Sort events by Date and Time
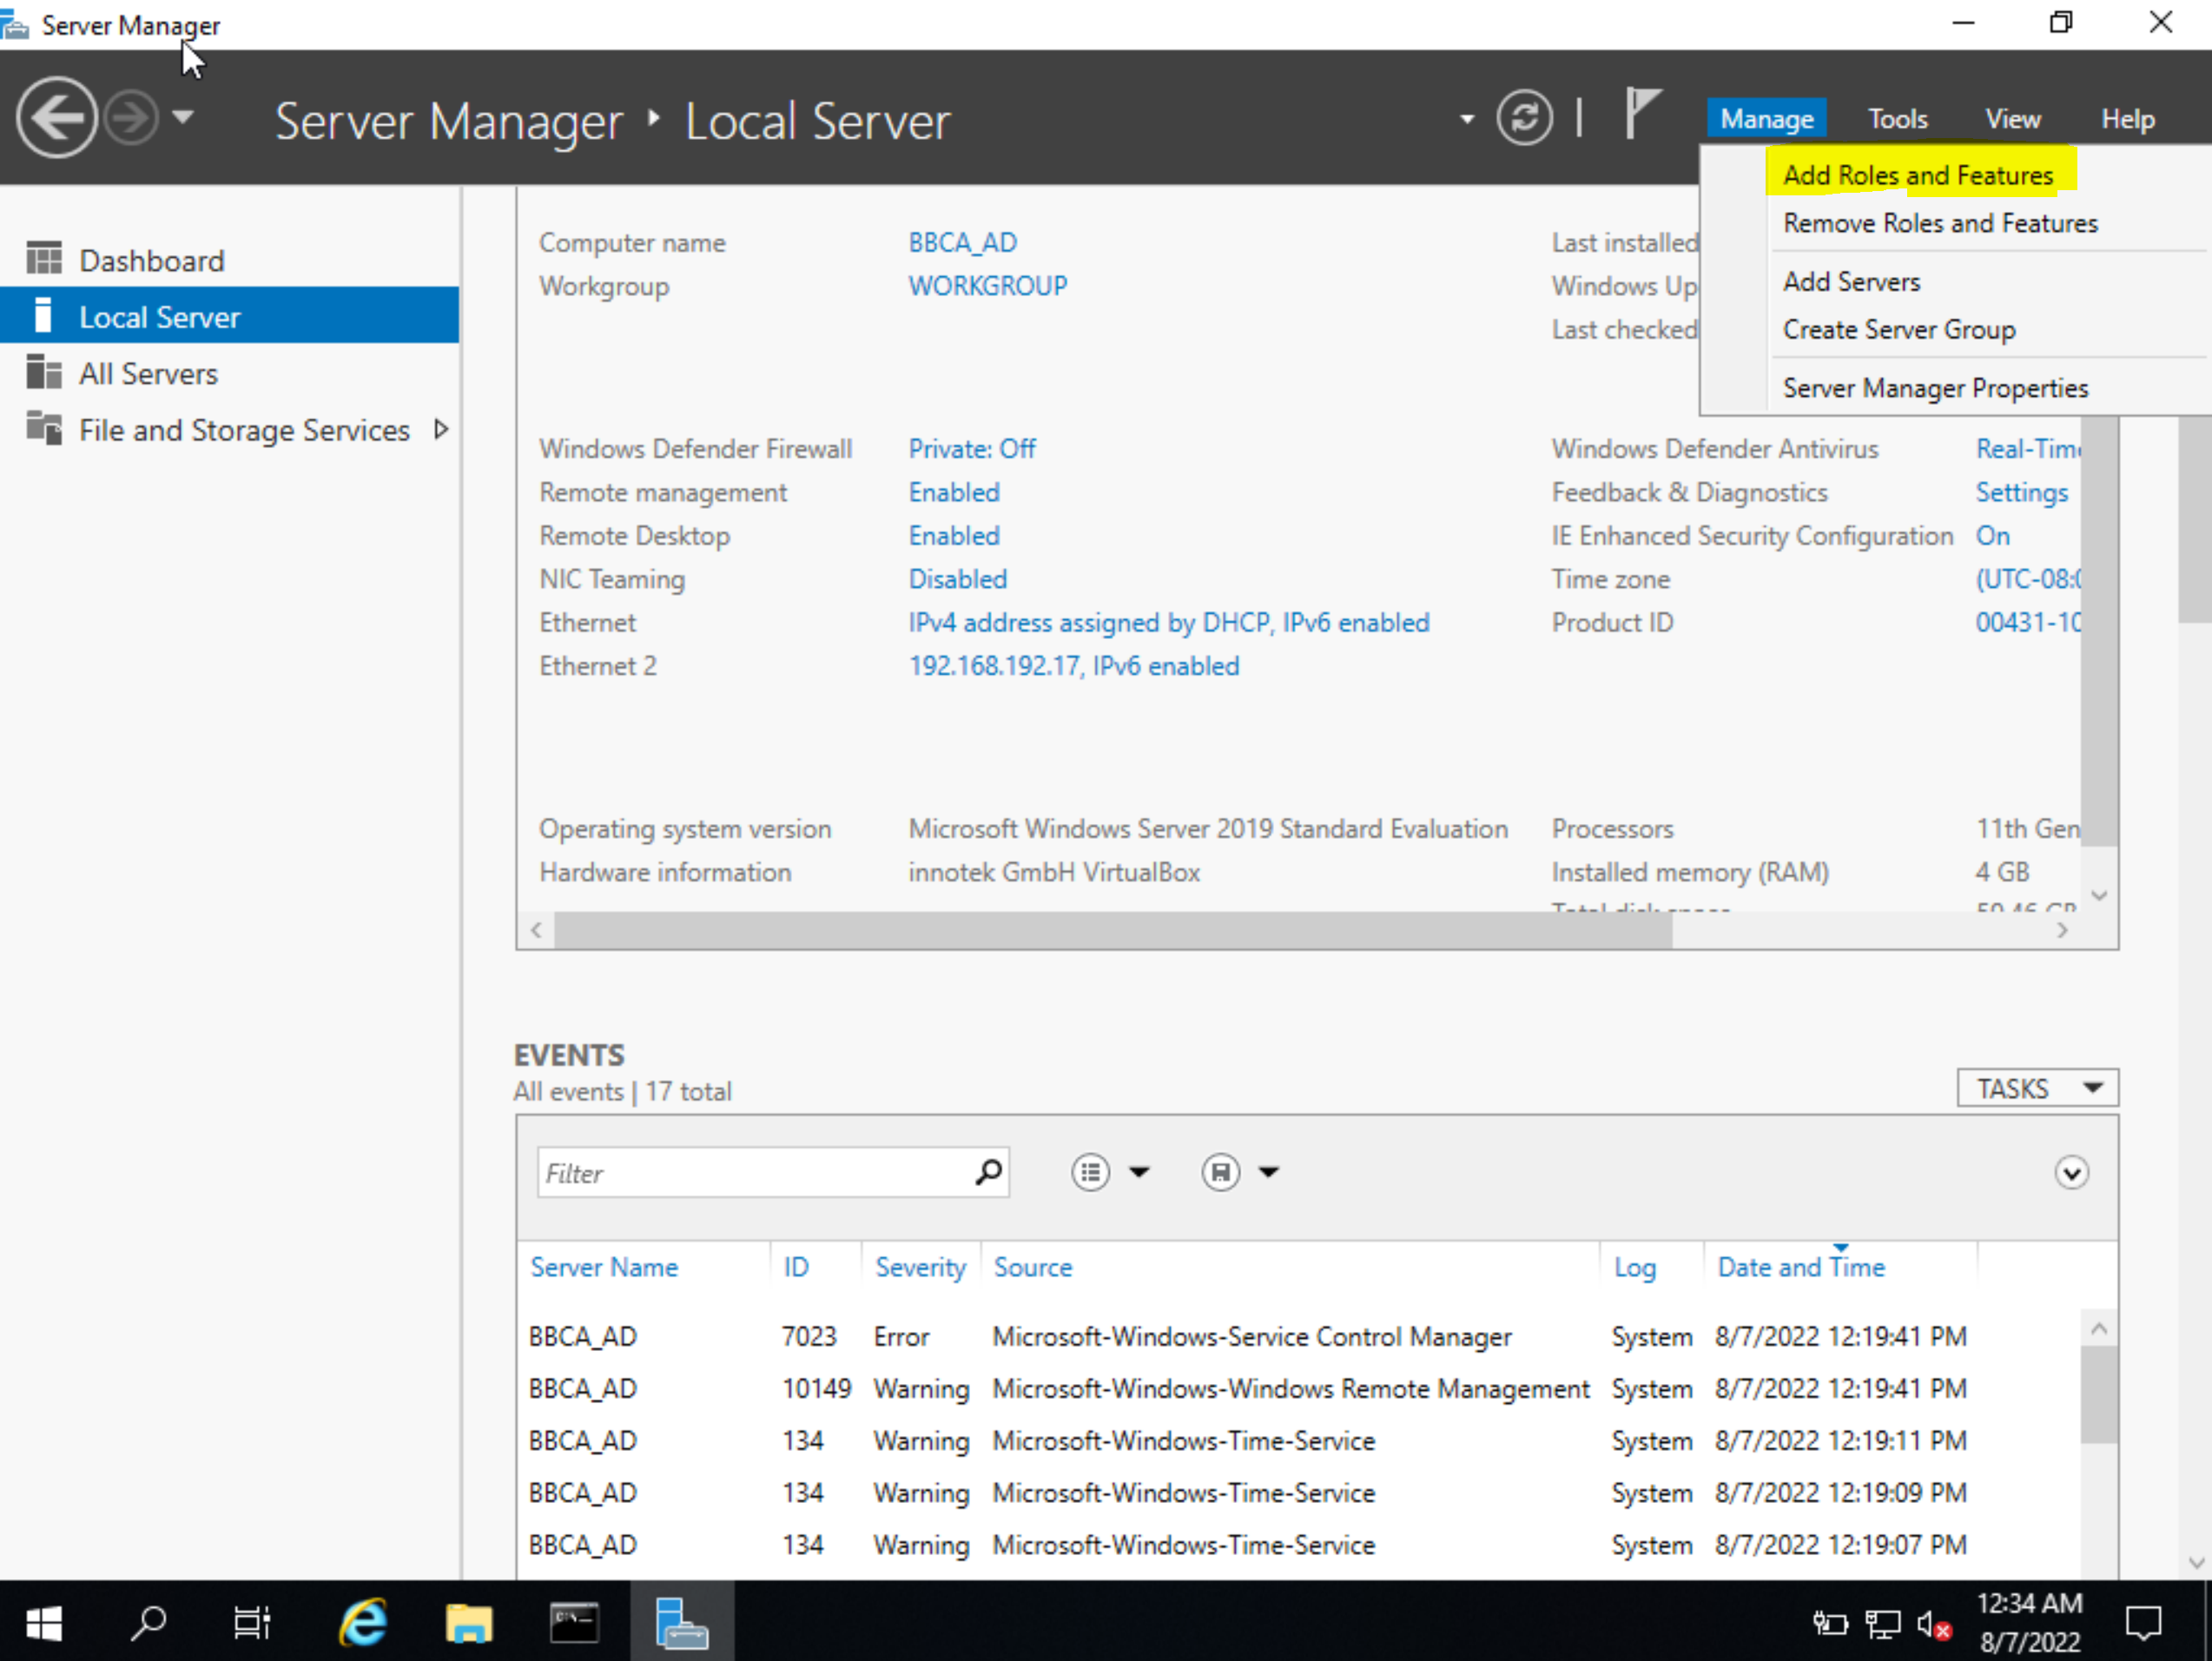The height and width of the screenshot is (1661, 2212). coord(1801,1267)
